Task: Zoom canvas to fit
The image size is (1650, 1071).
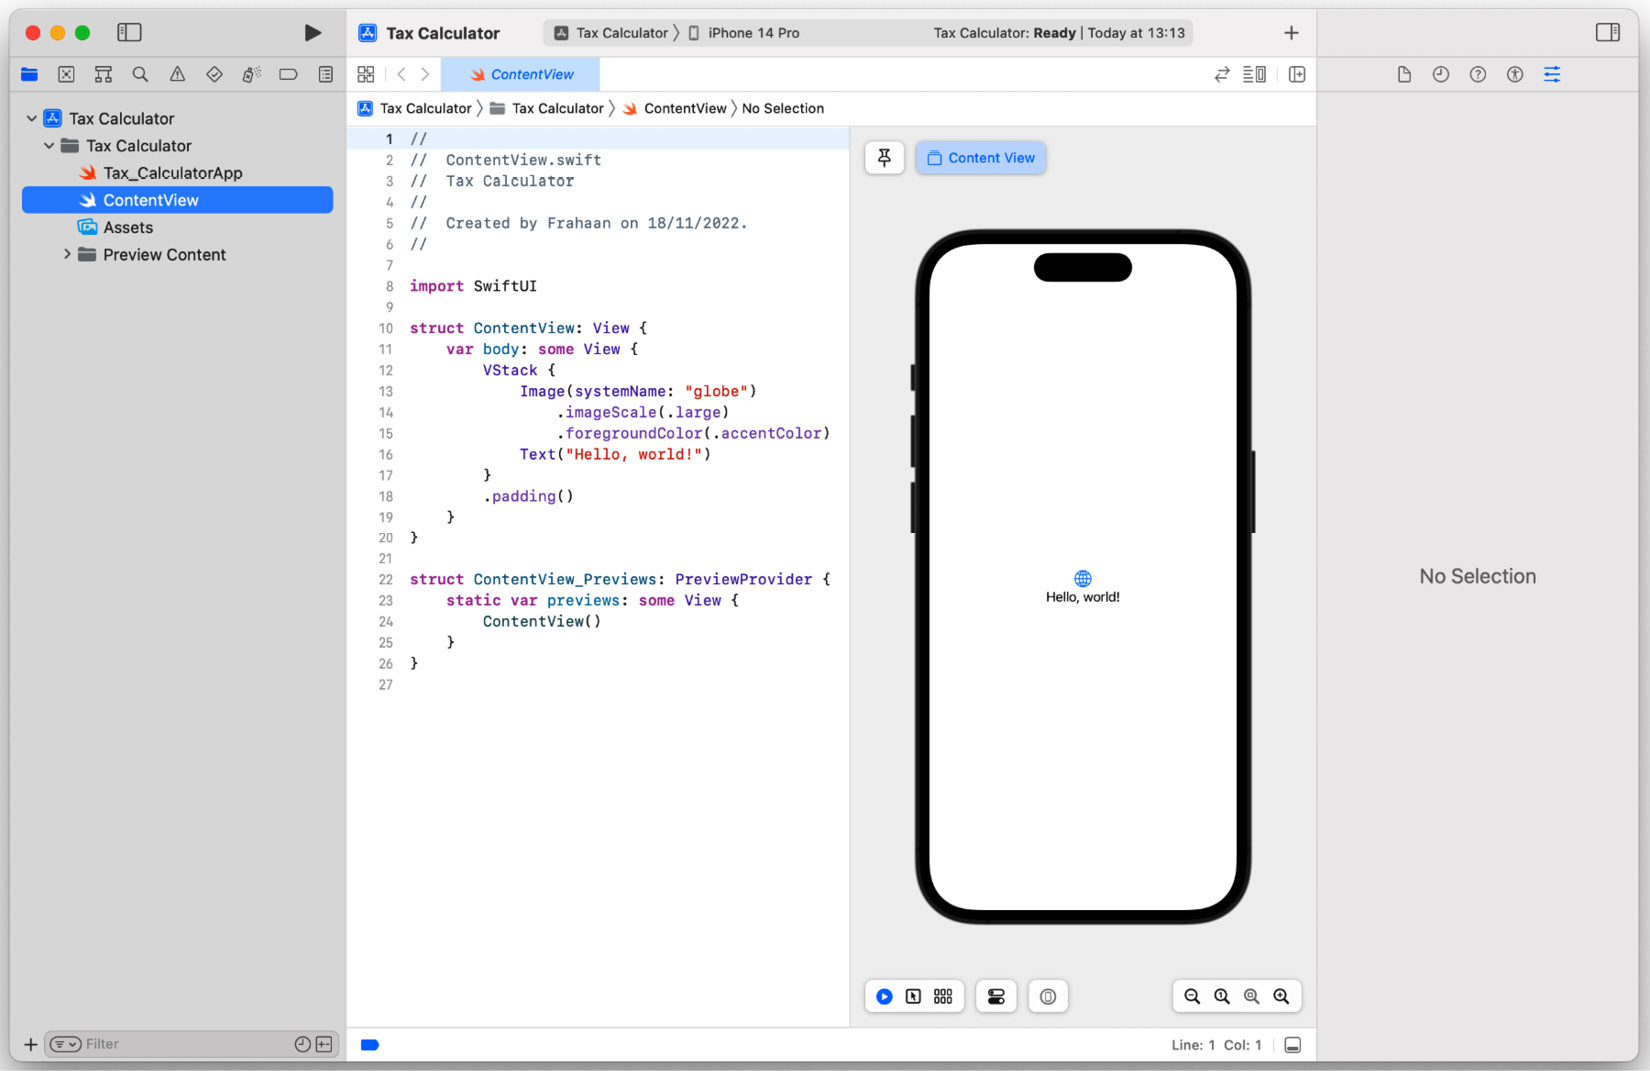Action: point(1251,997)
